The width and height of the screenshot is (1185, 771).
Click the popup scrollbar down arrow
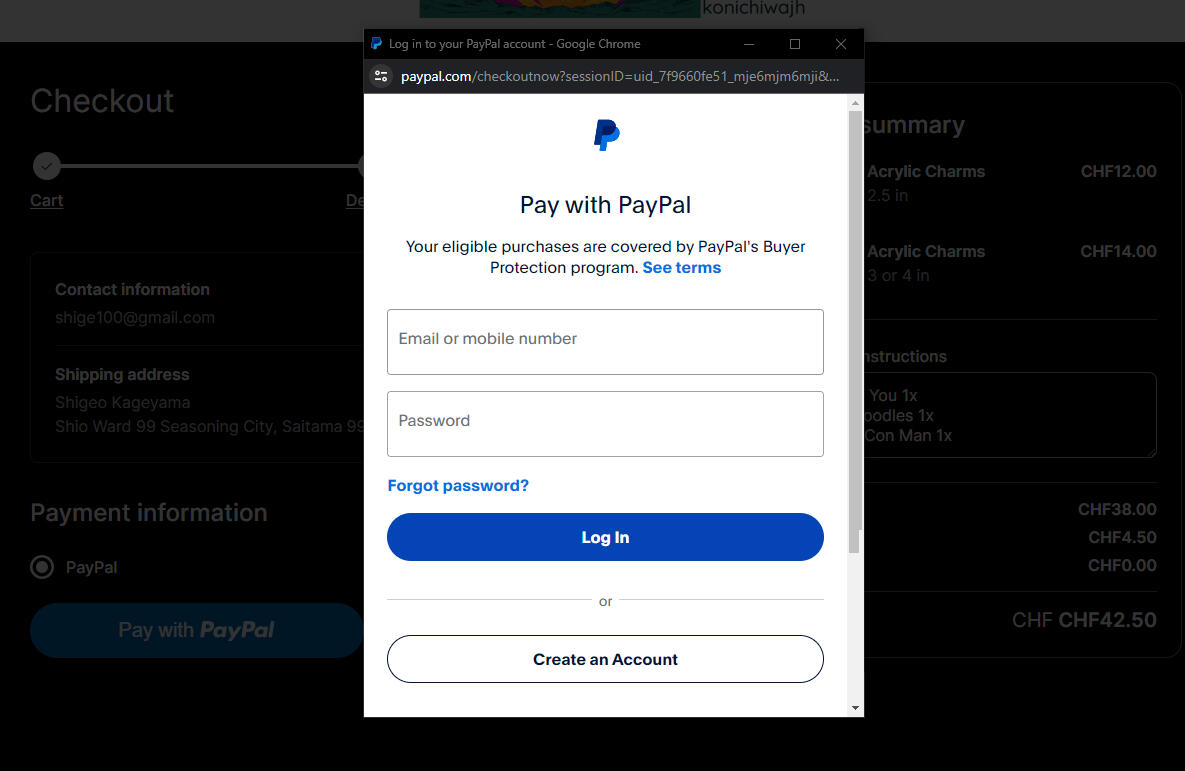855,707
